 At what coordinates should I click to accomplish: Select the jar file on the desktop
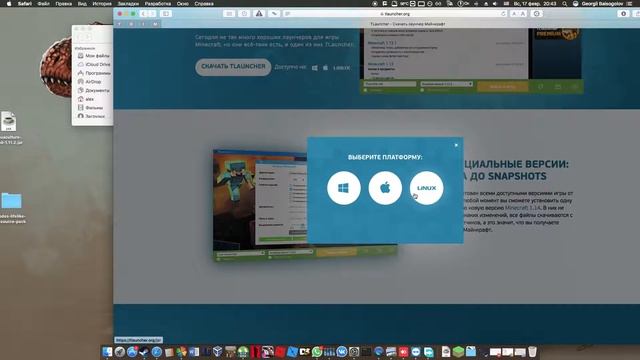pos(9,122)
